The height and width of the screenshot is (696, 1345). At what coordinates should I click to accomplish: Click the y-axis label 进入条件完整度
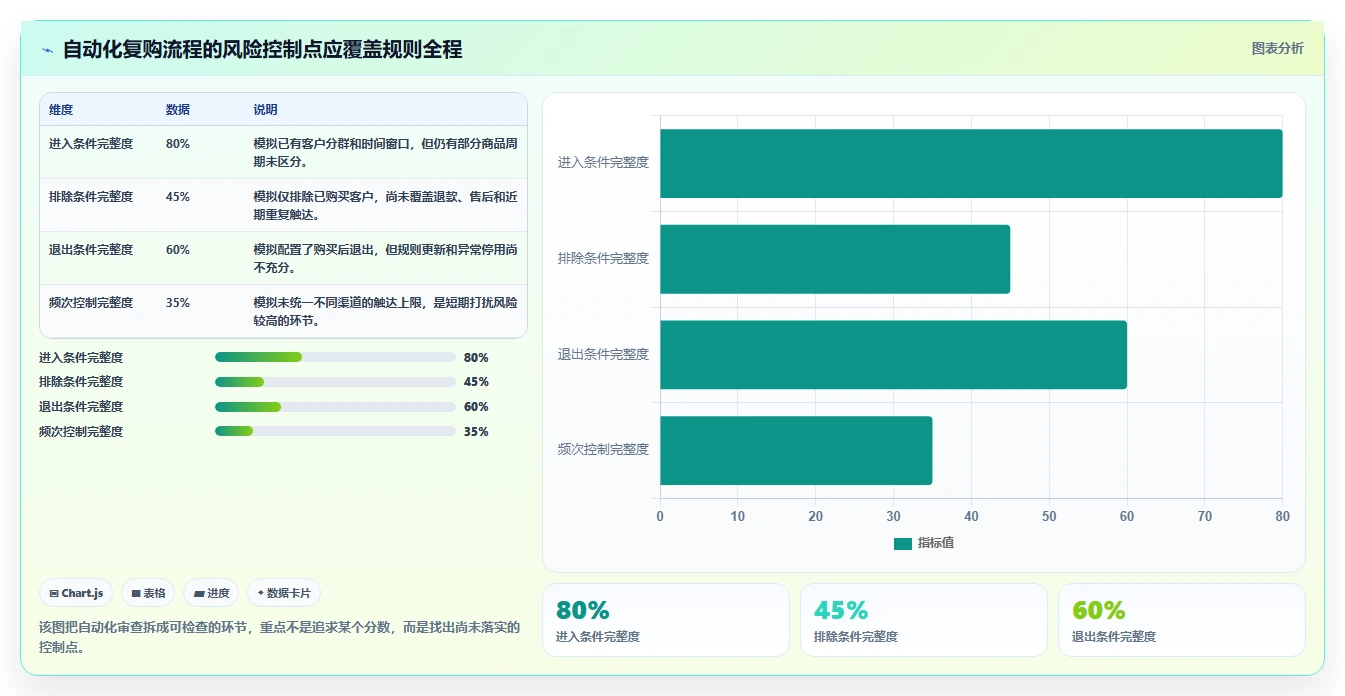(603, 163)
